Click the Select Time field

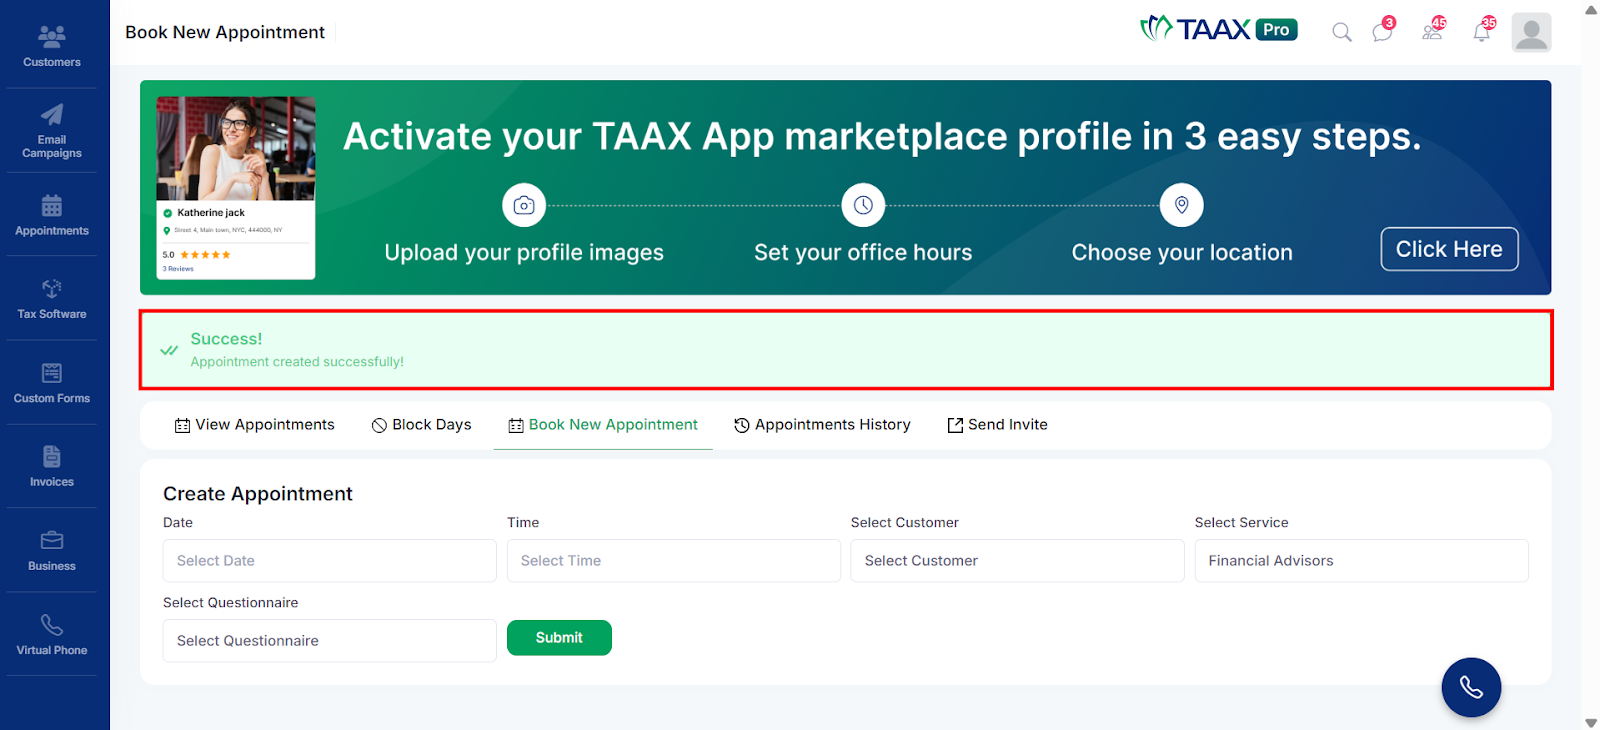click(674, 561)
